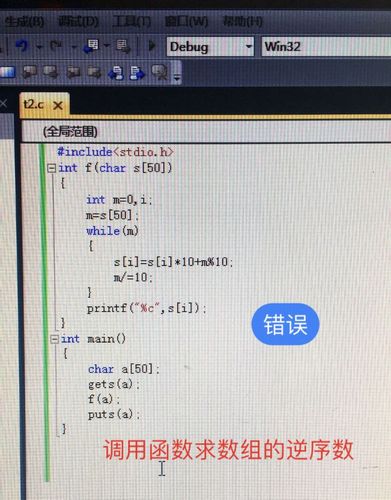Click the Previous Bookmark toolbar icon
This screenshot has width=391, height=500.
click(x=30, y=72)
